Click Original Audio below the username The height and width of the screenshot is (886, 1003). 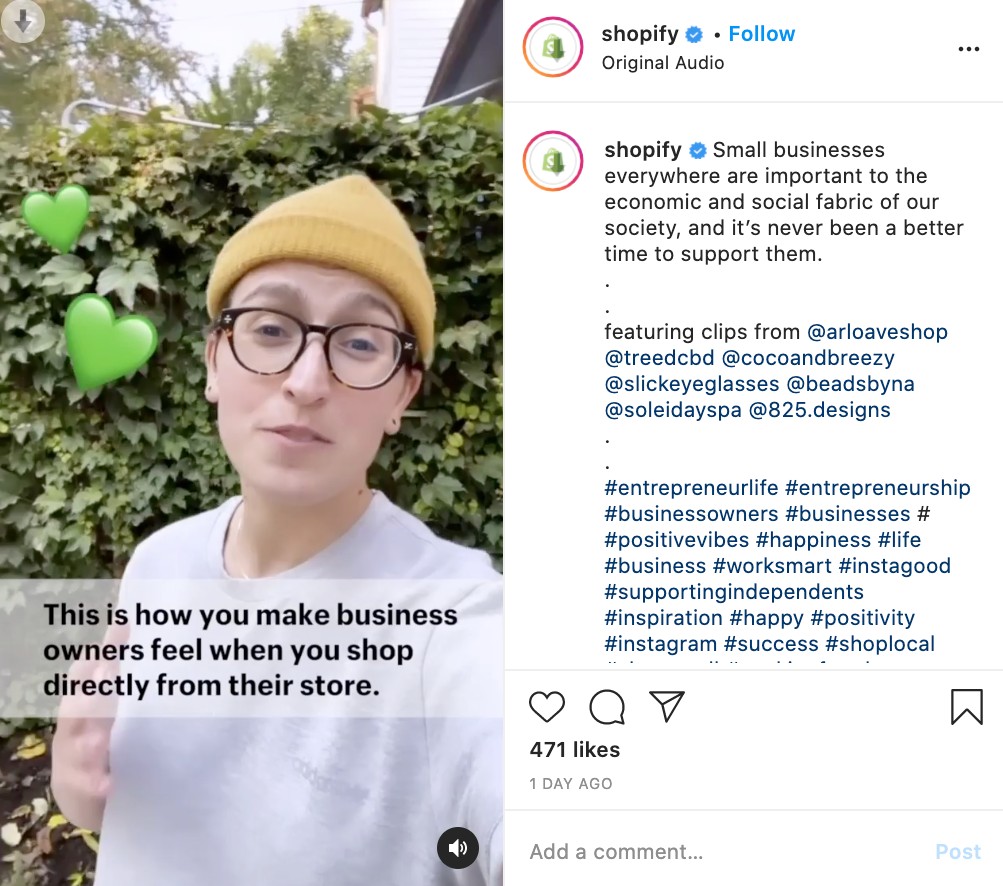(x=664, y=62)
